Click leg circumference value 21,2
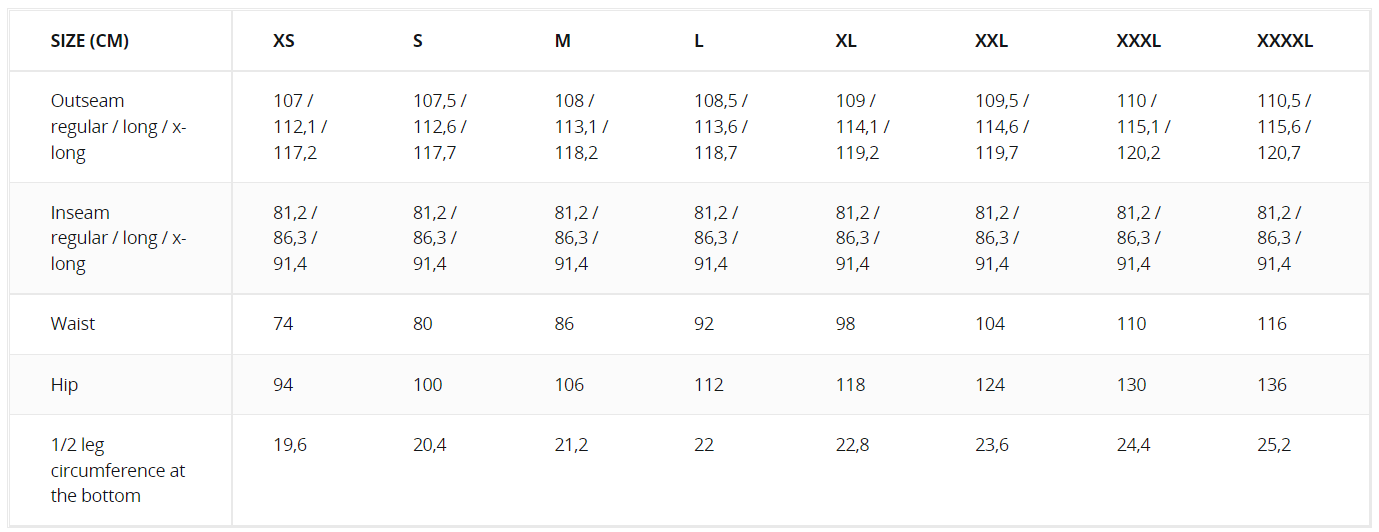The height and width of the screenshot is (532, 1379). 571,445
